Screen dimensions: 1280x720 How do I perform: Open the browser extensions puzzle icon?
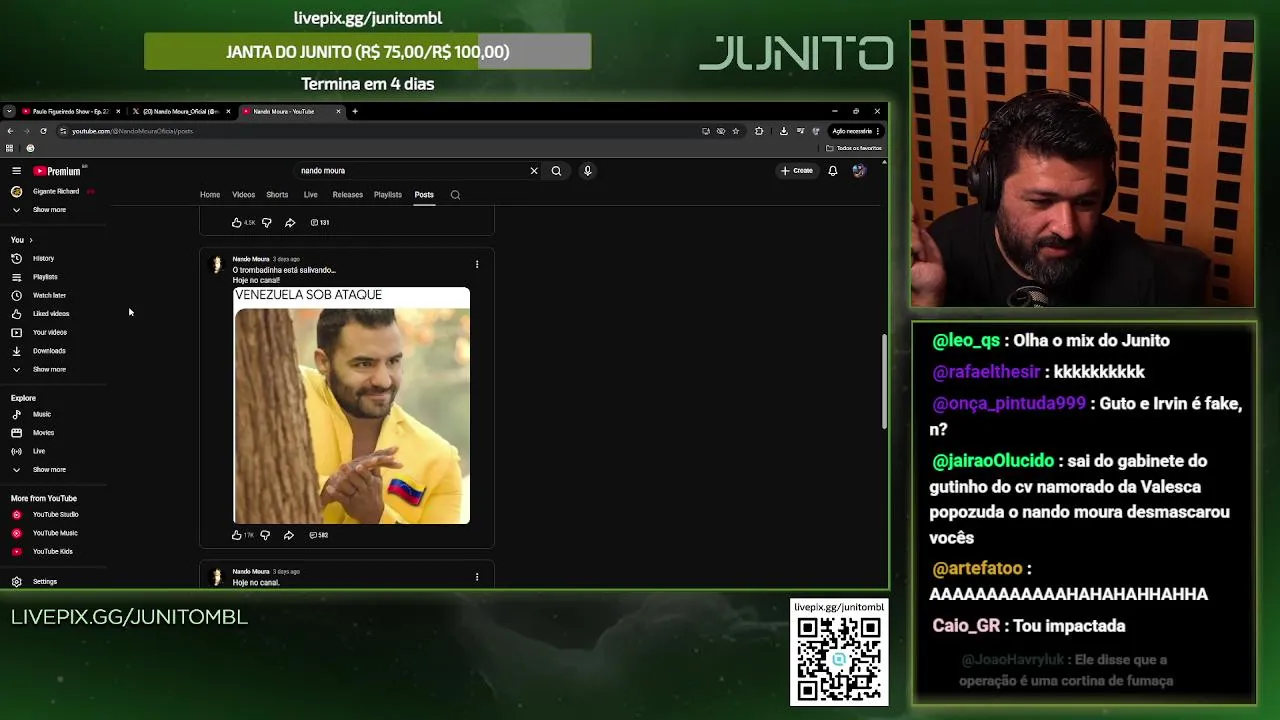tap(759, 131)
